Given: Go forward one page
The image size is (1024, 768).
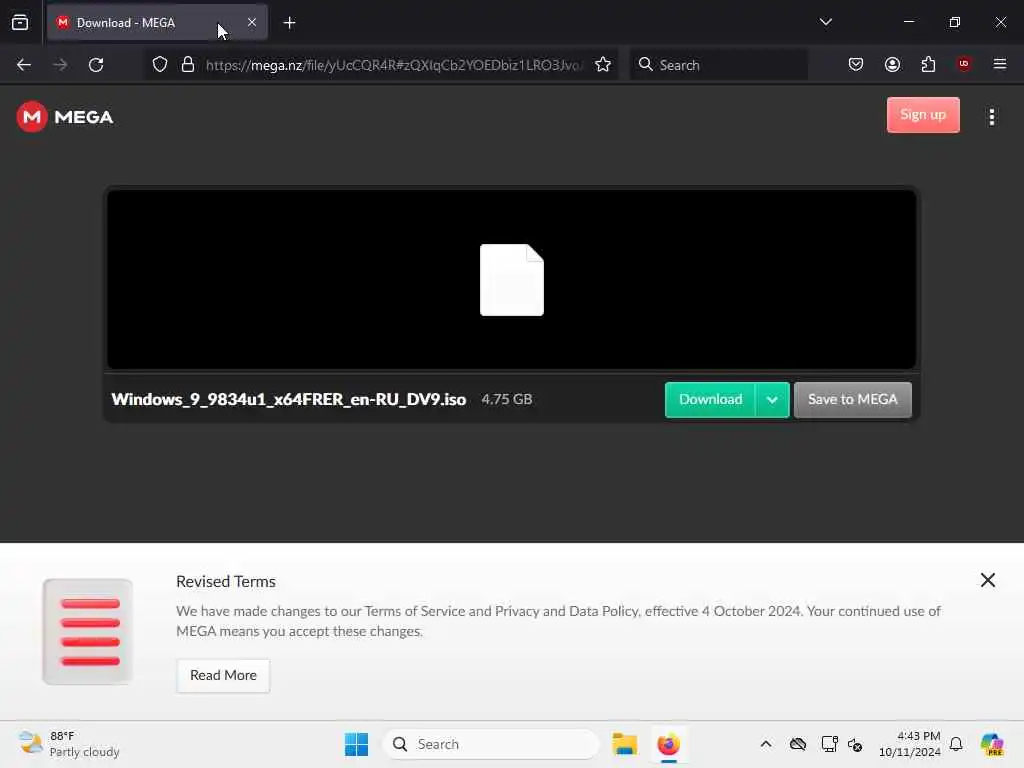Looking at the screenshot, I should point(60,65).
